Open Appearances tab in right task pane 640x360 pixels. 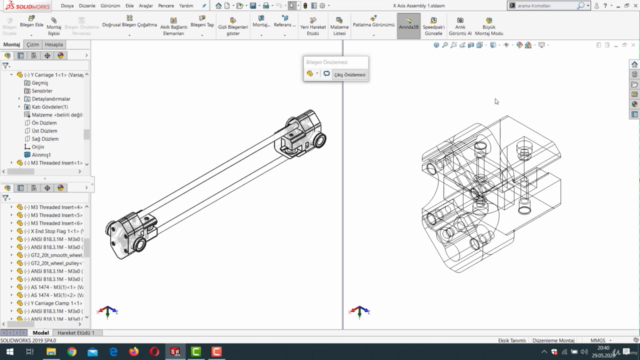[x=634, y=104]
